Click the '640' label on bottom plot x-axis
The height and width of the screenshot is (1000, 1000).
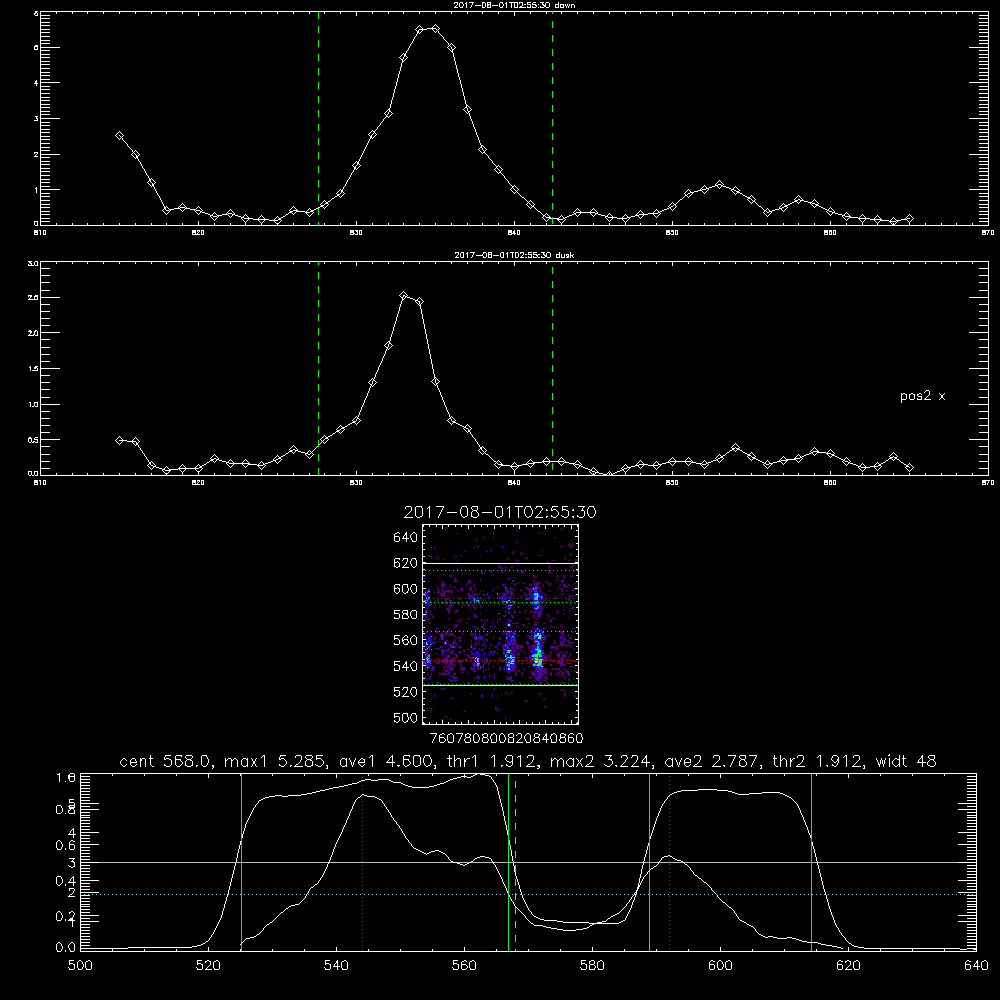[976, 966]
